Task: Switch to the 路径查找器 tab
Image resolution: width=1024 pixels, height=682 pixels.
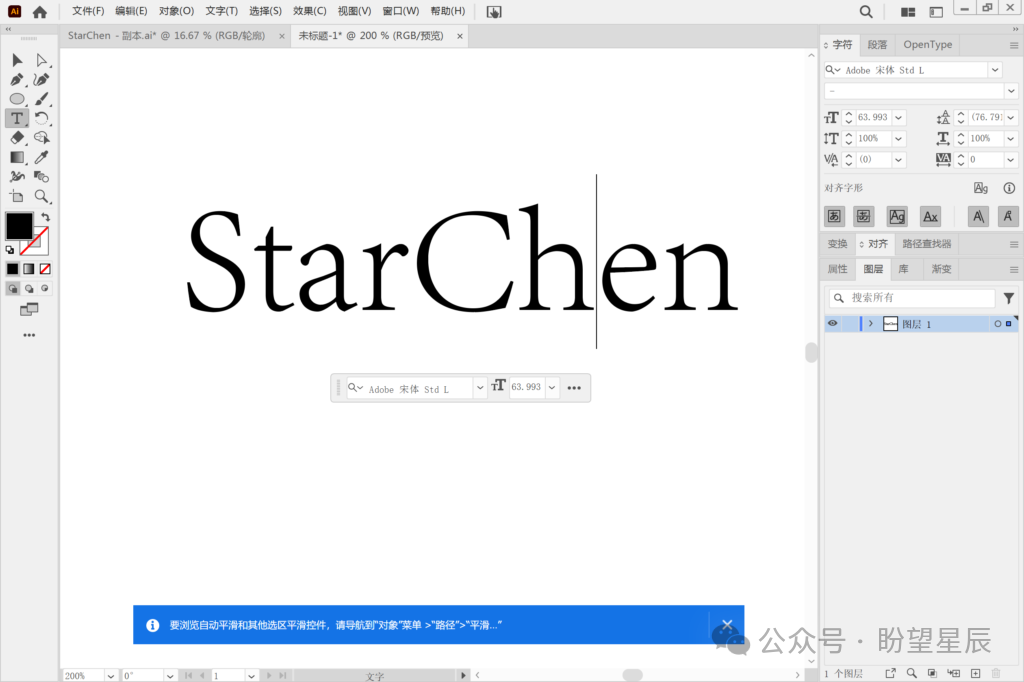Action: point(927,244)
